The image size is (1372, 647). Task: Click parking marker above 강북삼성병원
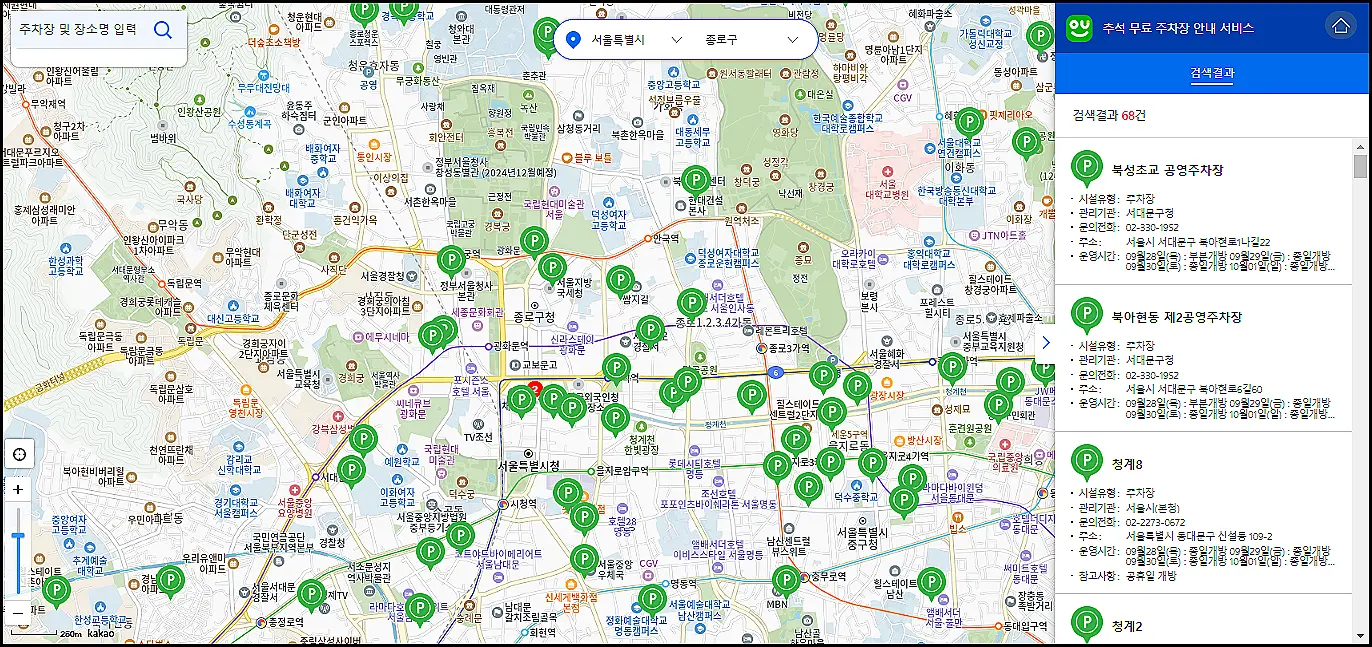point(363,440)
